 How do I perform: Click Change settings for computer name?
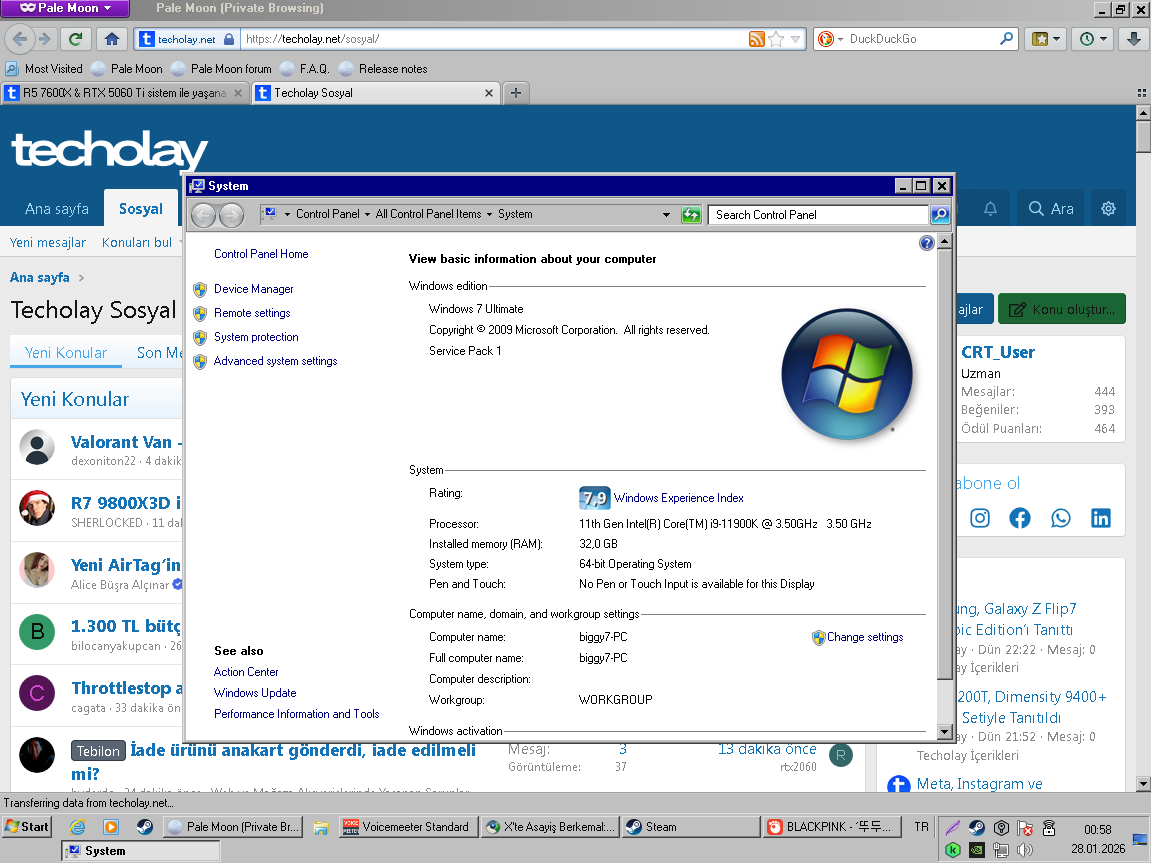click(865, 637)
